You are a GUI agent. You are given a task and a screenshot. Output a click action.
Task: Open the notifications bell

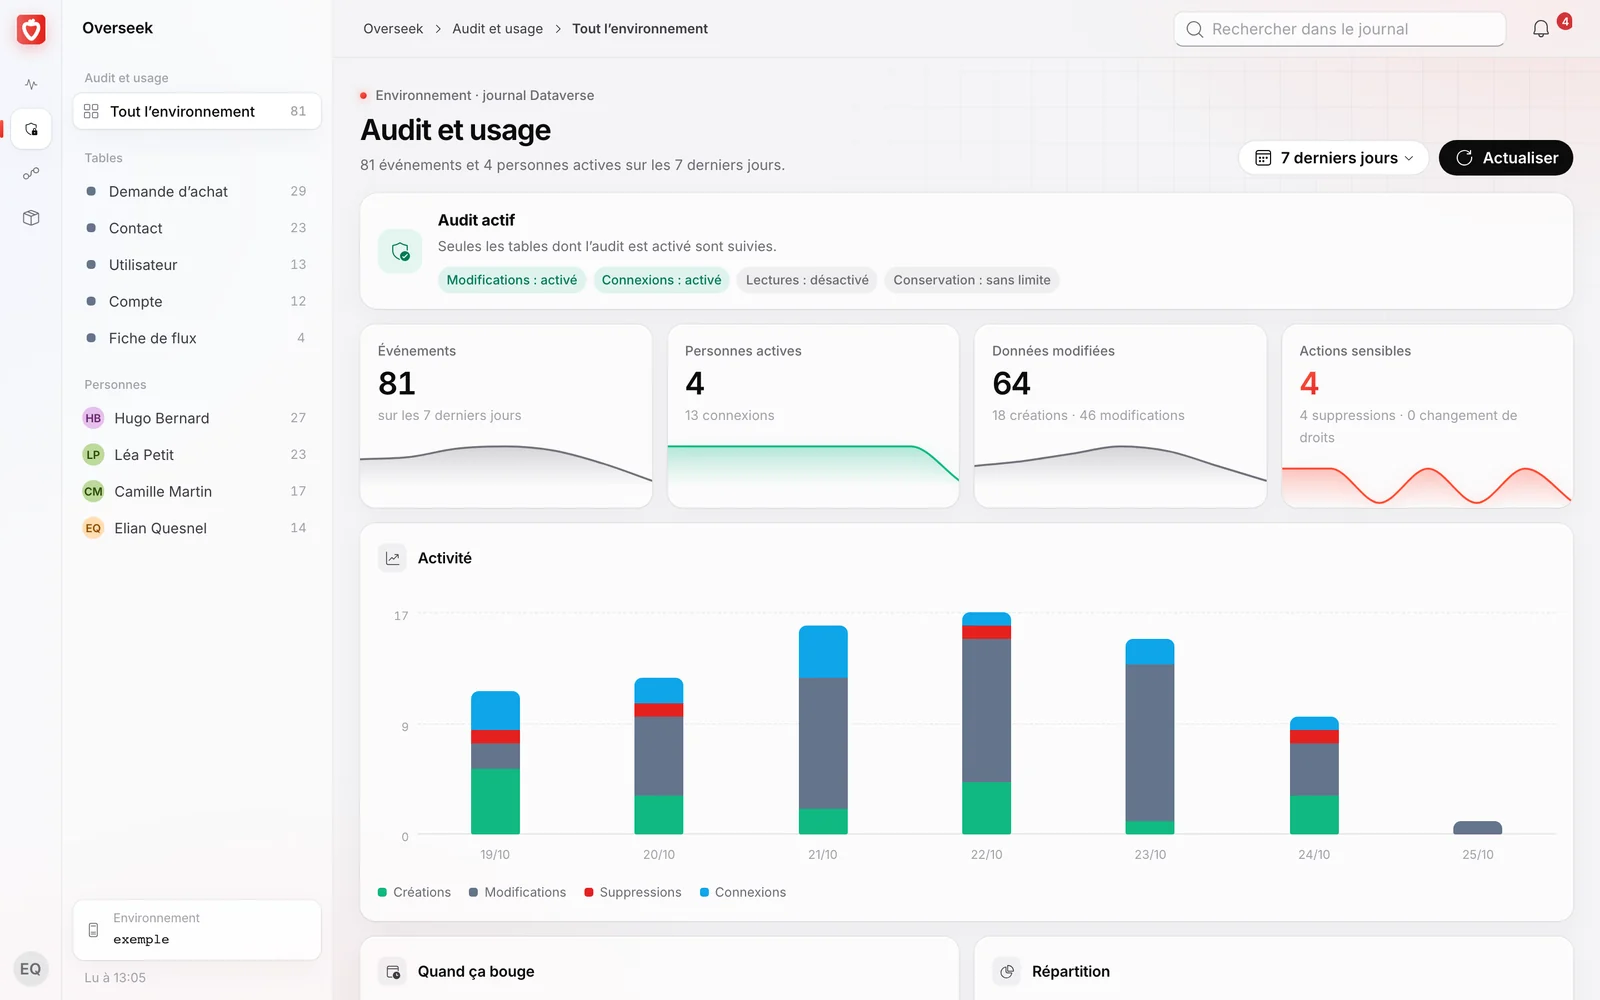(1541, 29)
